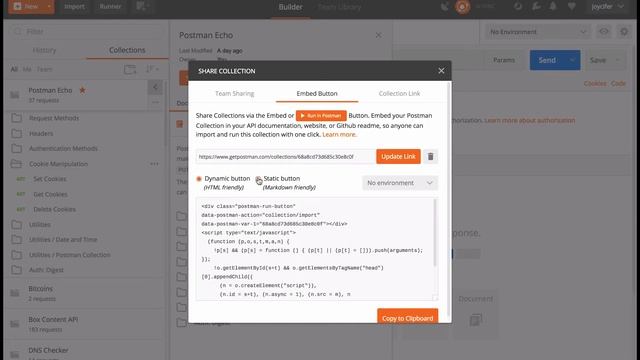Click the Document icon in response area
The width and height of the screenshot is (640, 360).
coord(476,320)
